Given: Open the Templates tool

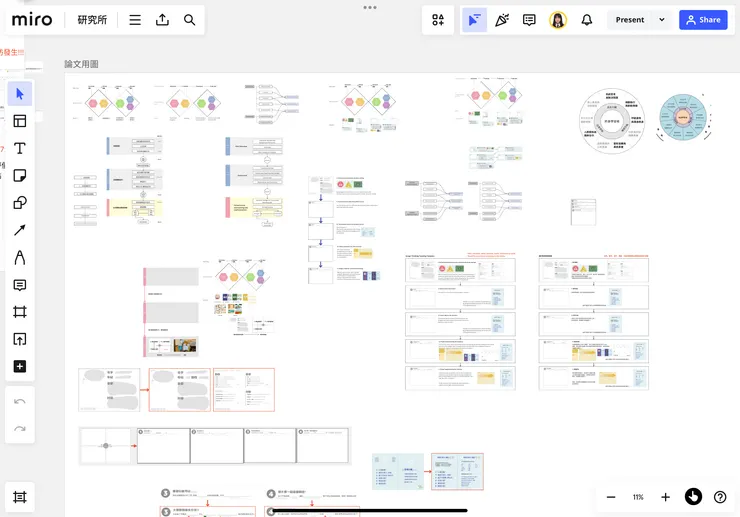Looking at the screenshot, I should pyautogui.click(x=20, y=121).
